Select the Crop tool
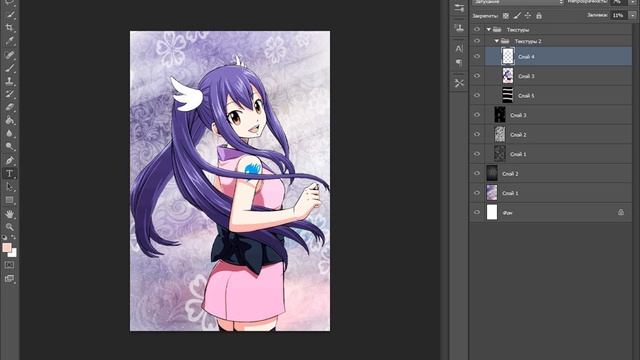The image size is (640, 360). click(9, 28)
